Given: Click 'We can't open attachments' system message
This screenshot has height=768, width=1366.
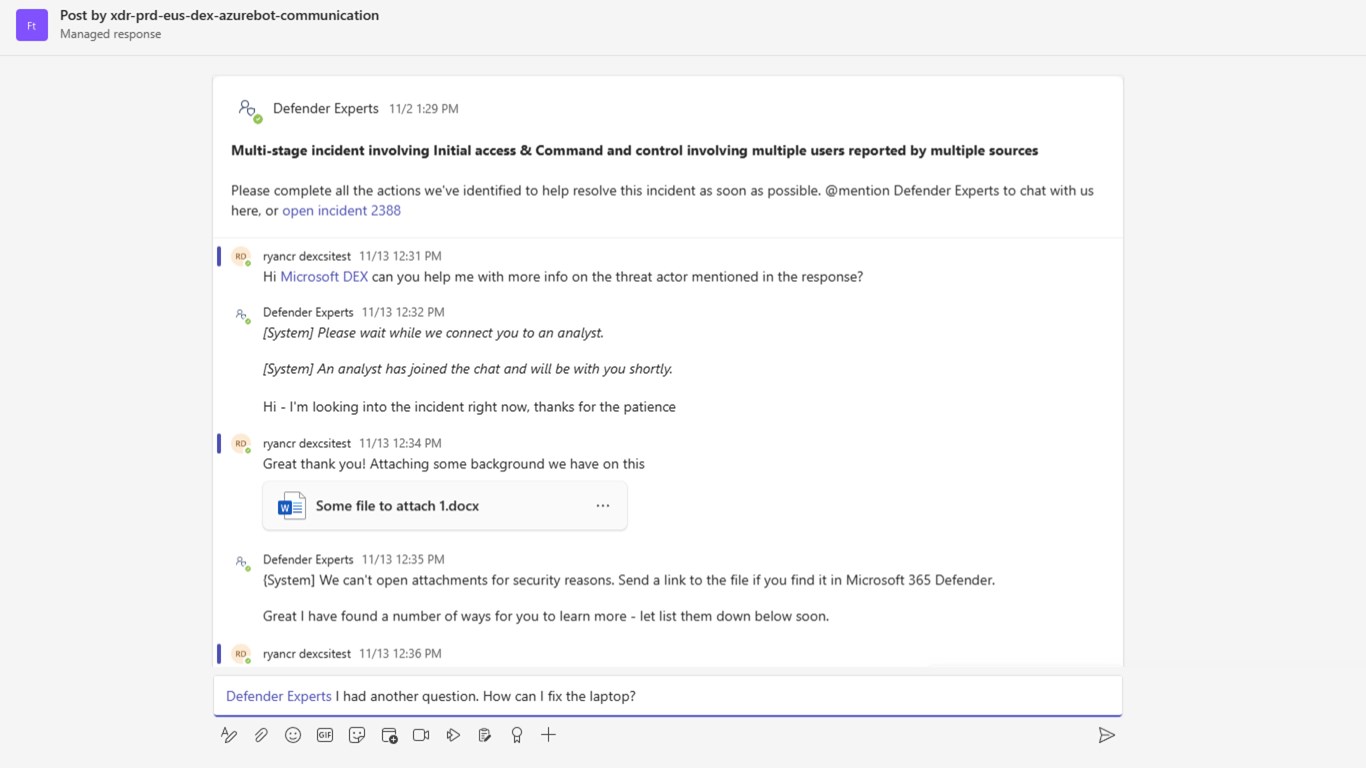Looking at the screenshot, I should [629, 580].
